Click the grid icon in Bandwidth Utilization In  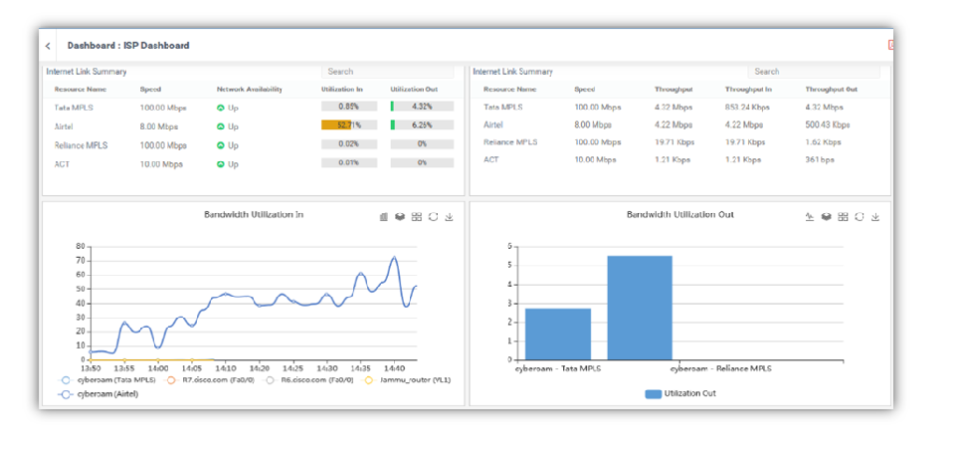[x=416, y=217]
